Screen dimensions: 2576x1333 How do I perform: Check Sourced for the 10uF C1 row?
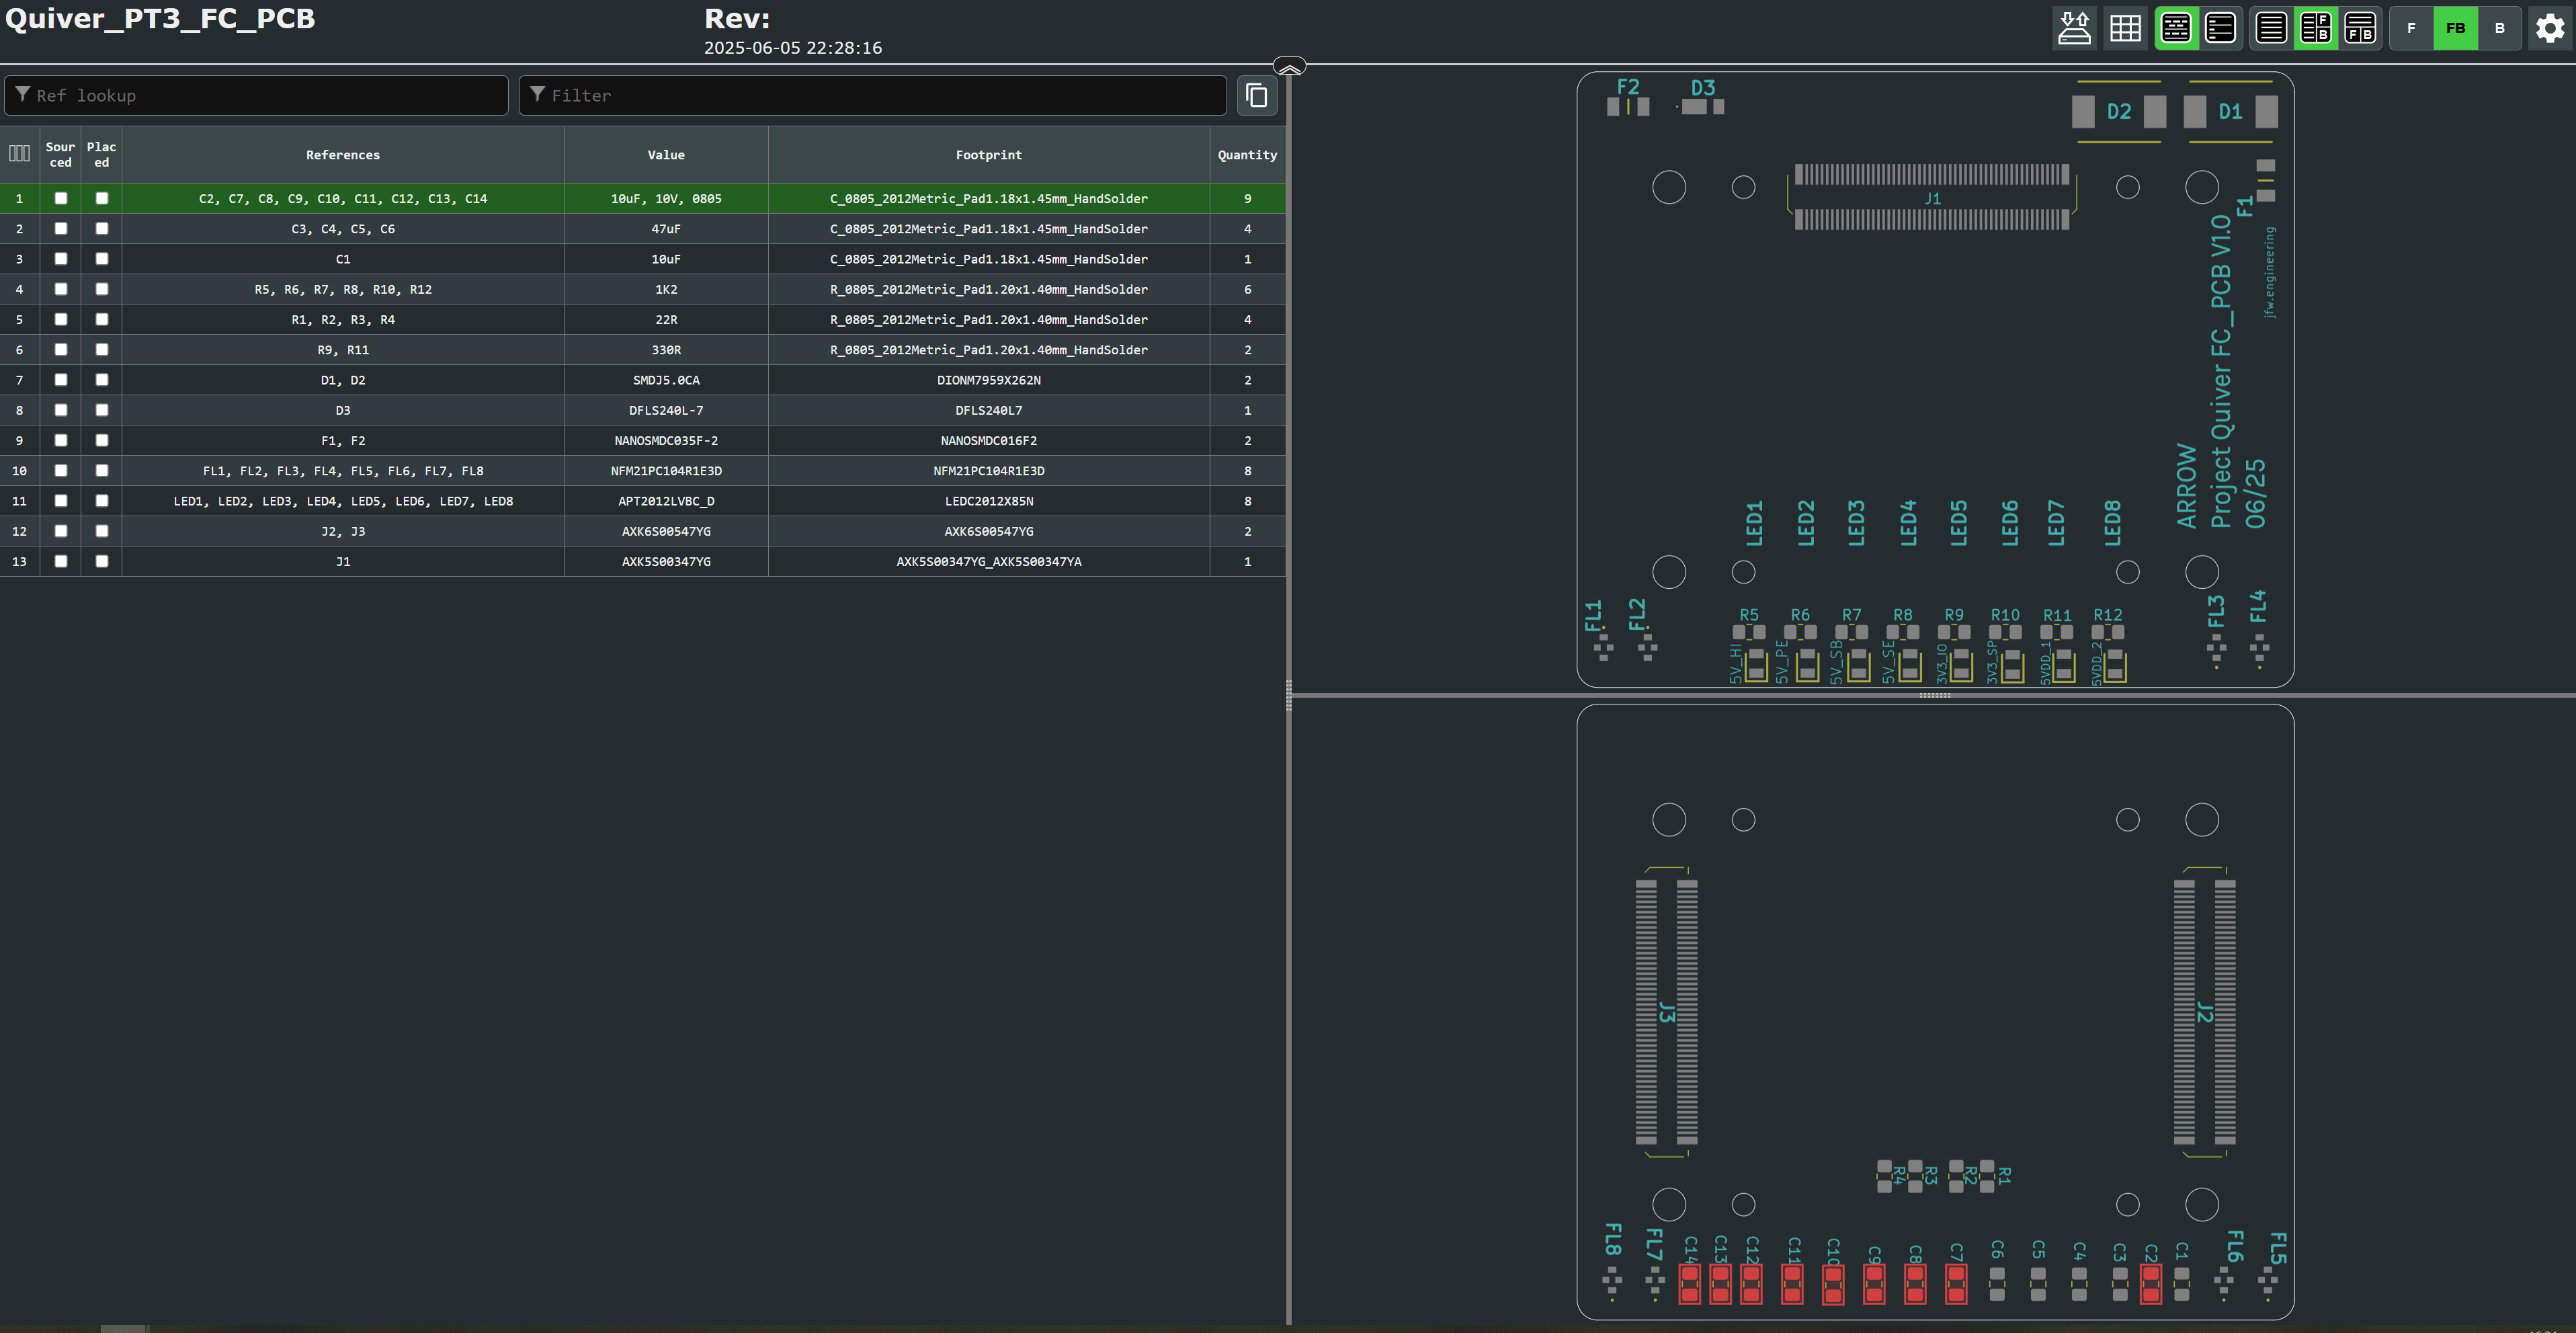click(x=61, y=259)
